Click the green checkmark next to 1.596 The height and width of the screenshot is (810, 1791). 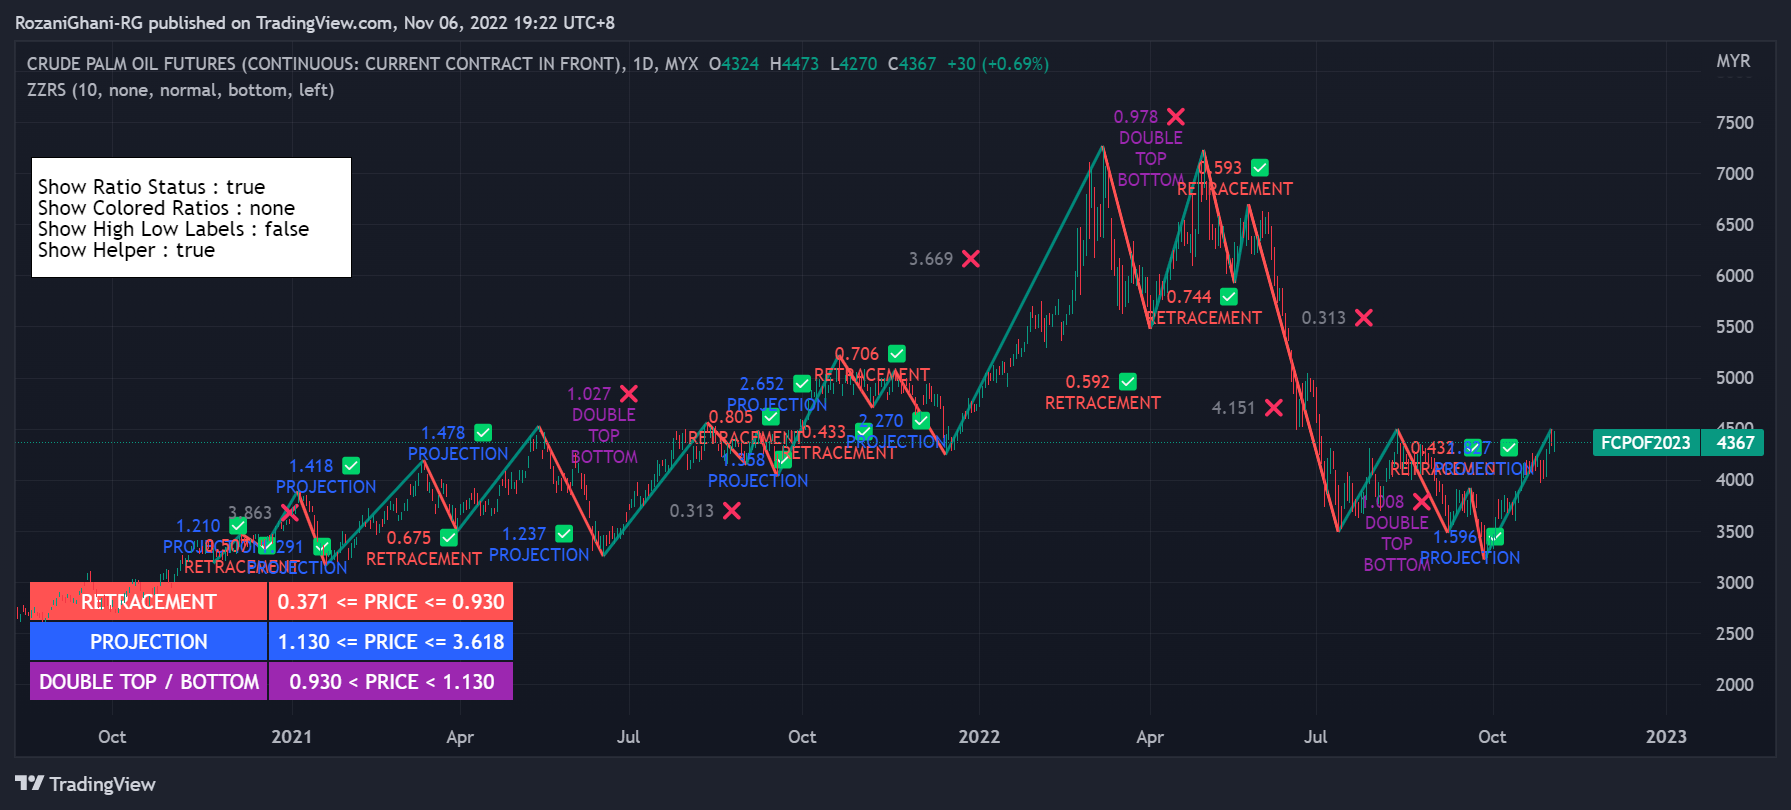[1495, 537]
